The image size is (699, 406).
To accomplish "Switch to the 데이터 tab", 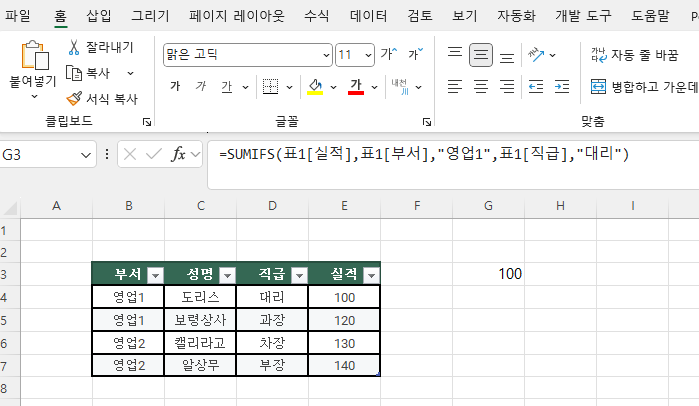I will [368, 16].
